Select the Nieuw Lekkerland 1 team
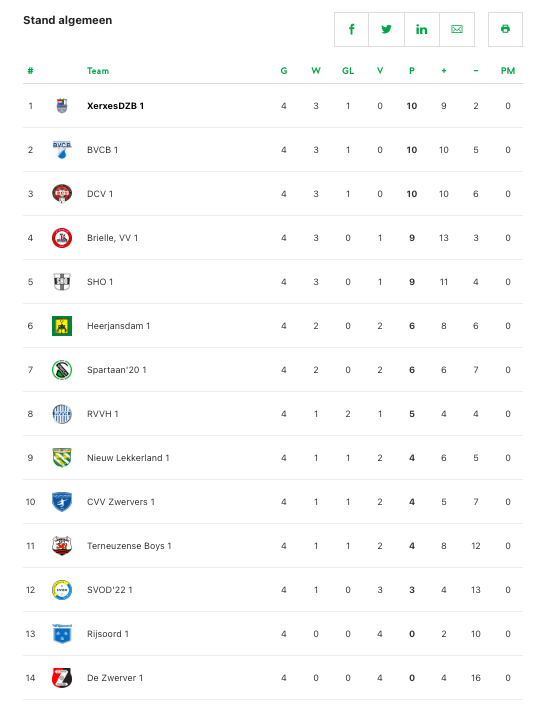This screenshot has width=542, height=712. [x=128, y=458]
